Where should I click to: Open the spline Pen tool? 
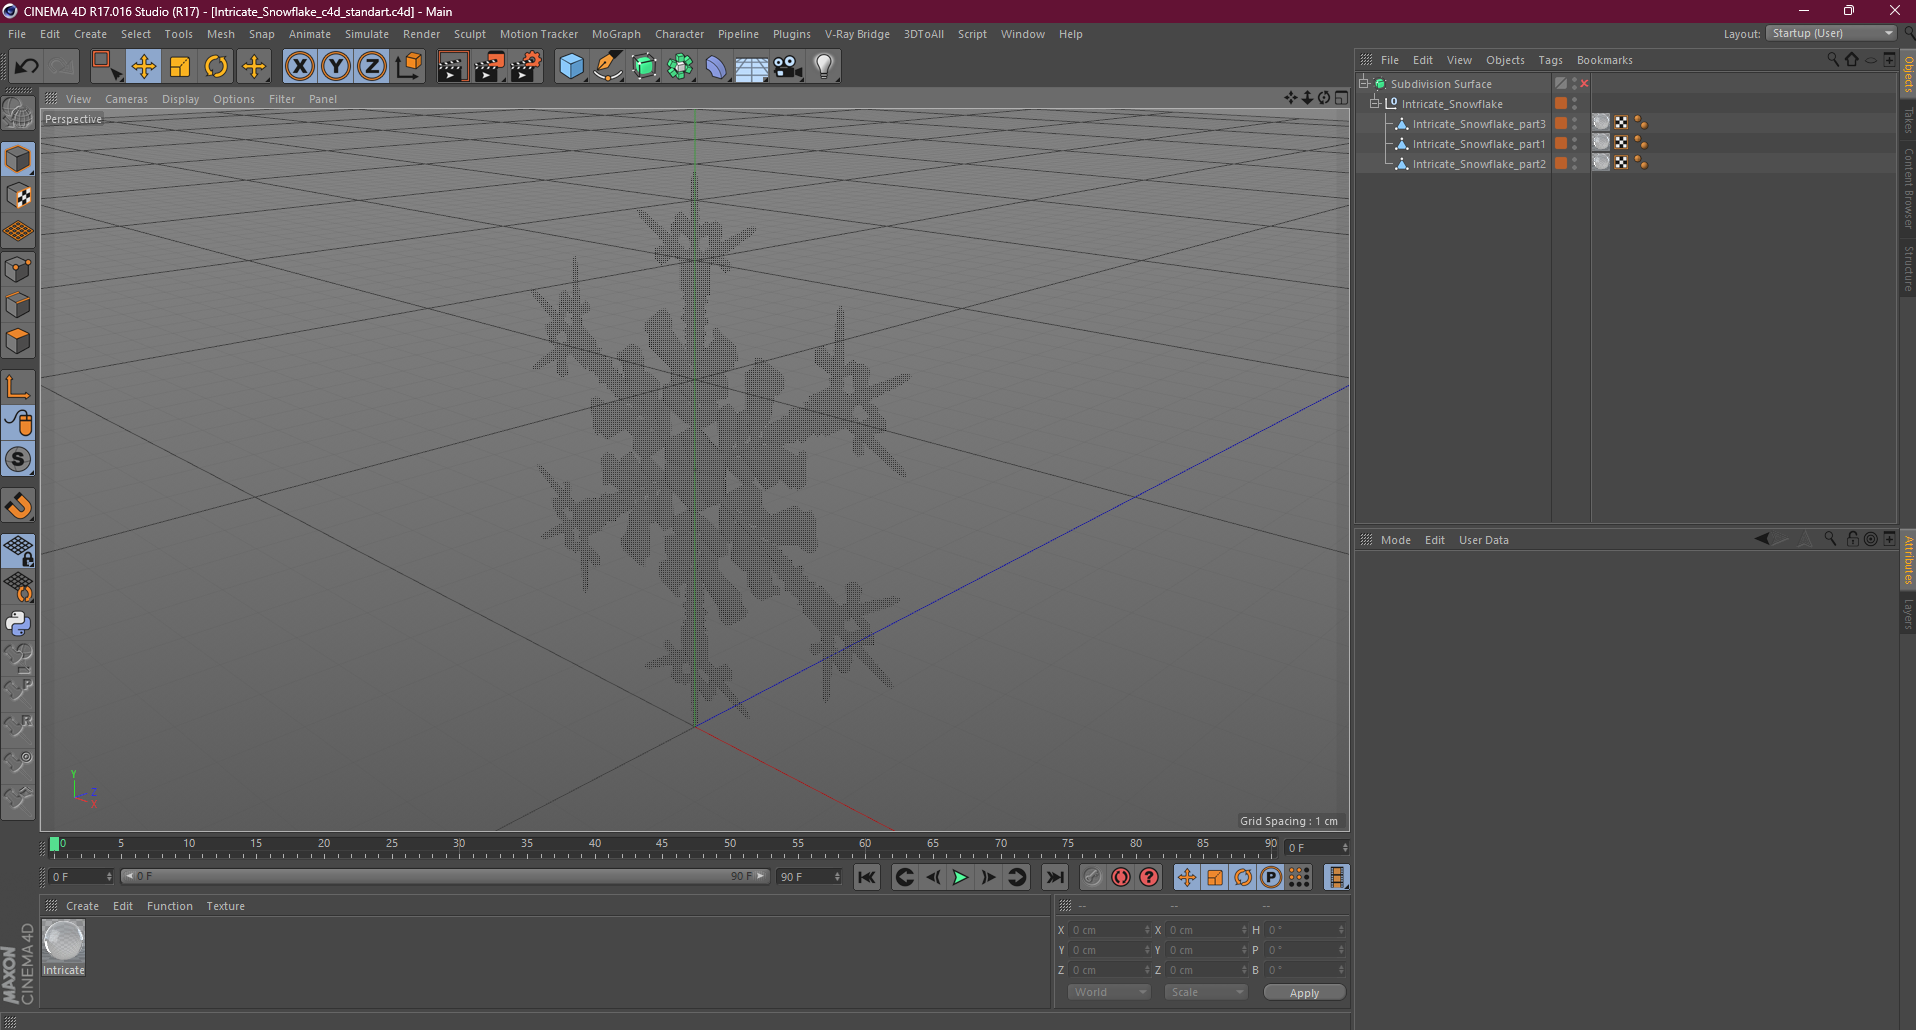point(607,67)
